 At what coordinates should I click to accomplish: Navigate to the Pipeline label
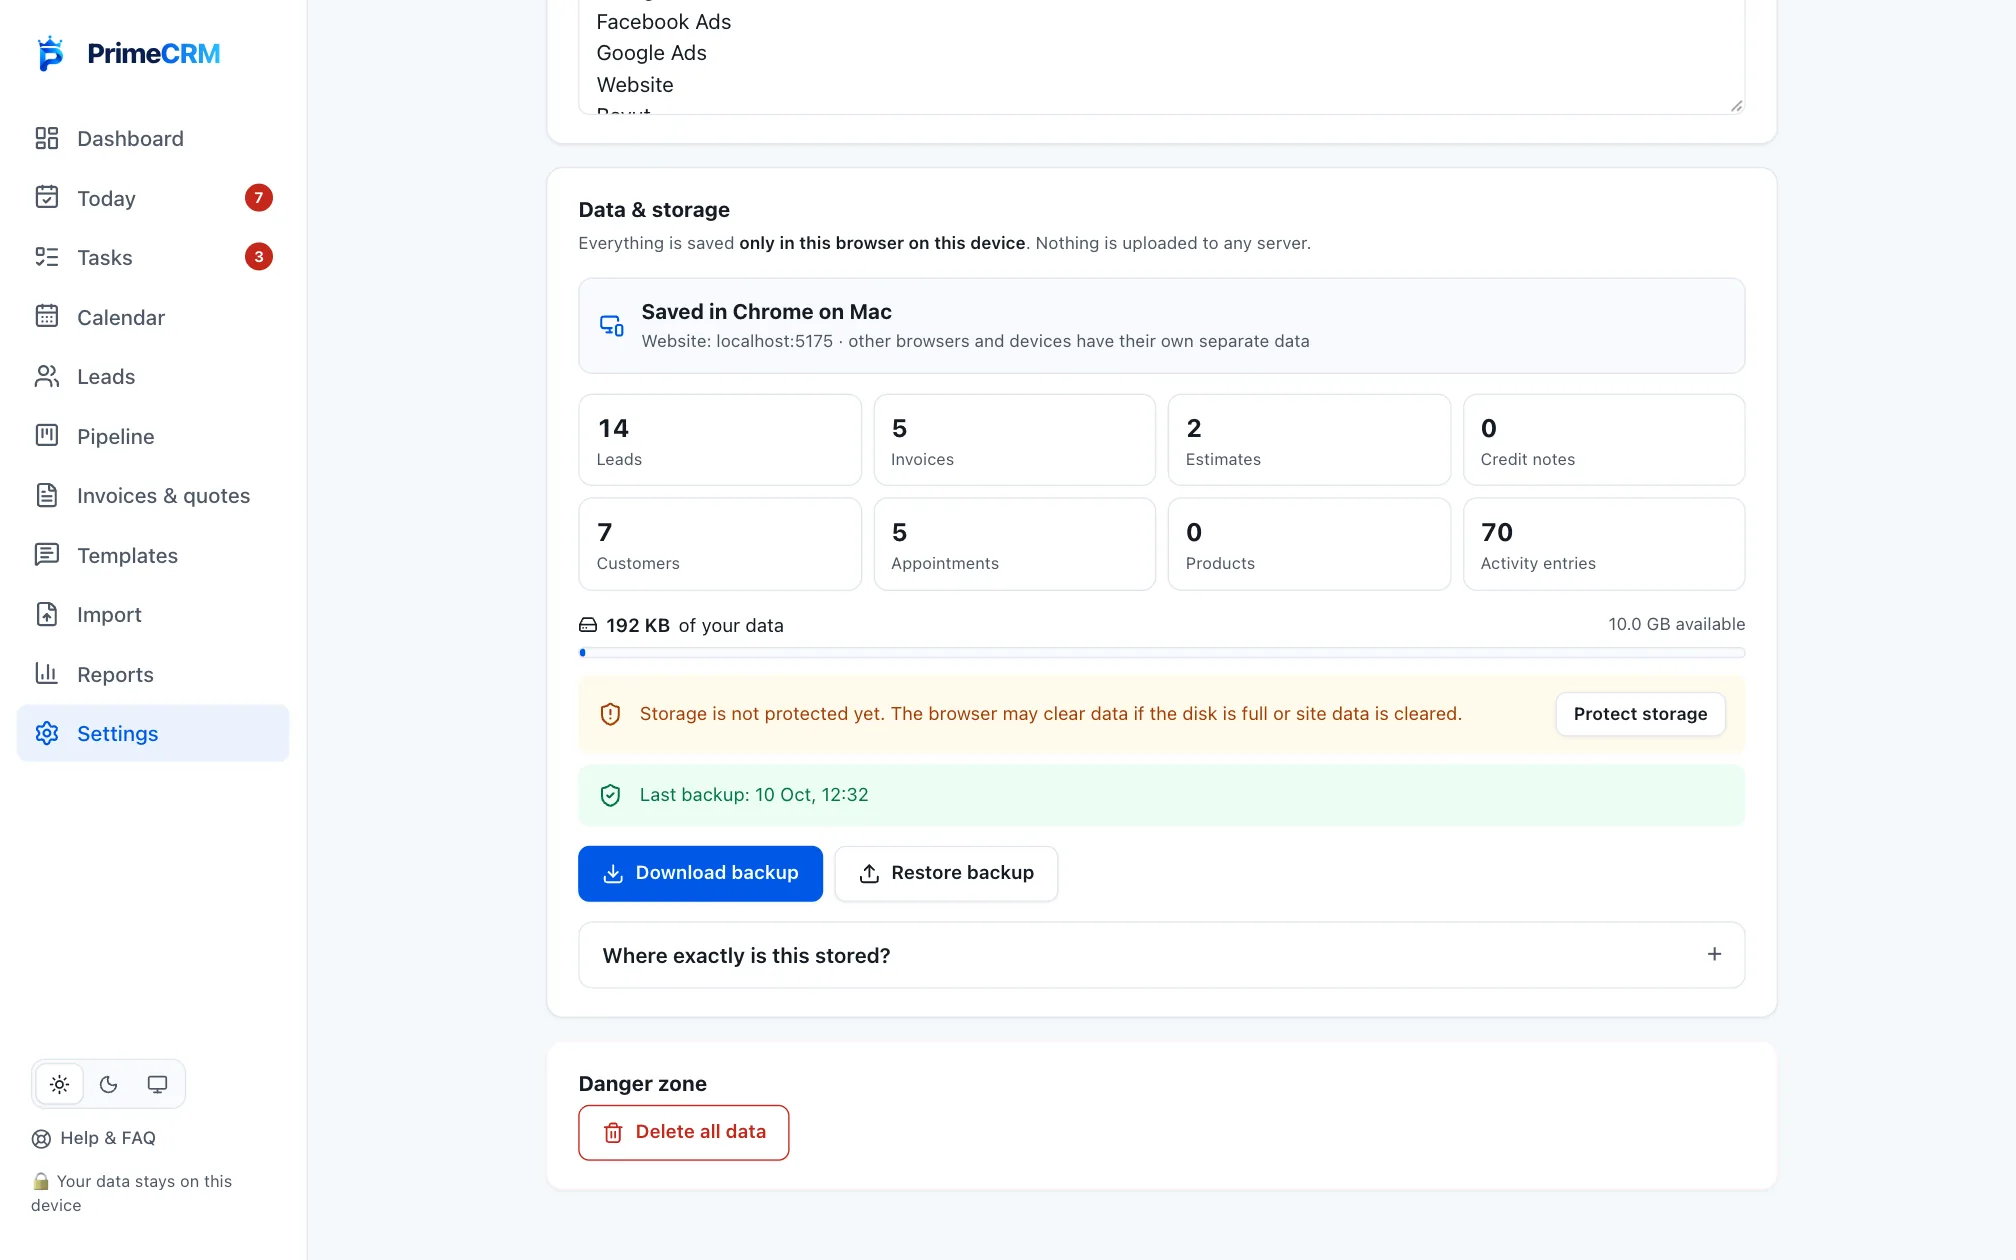pyautogui.click(x=115, y=436)
